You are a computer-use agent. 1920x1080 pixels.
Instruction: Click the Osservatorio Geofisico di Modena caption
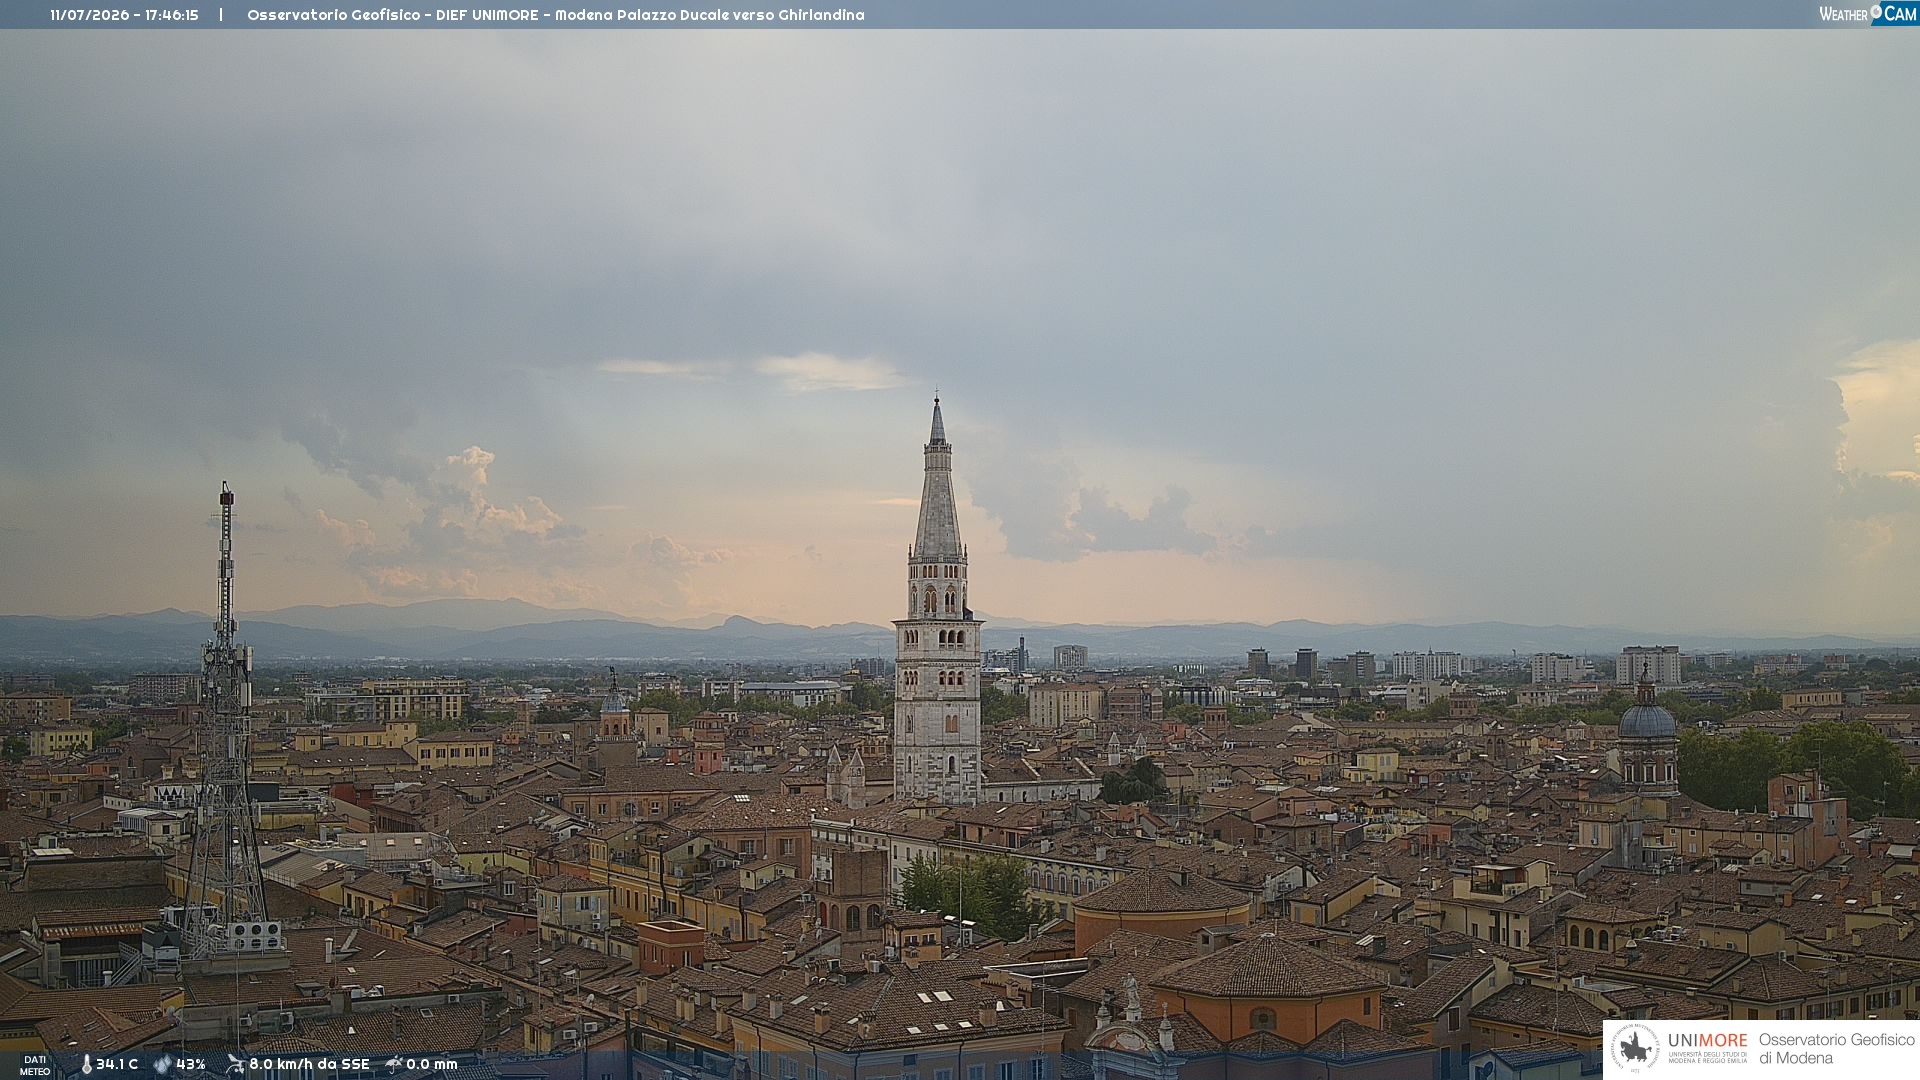[x=1836, y=1049]
